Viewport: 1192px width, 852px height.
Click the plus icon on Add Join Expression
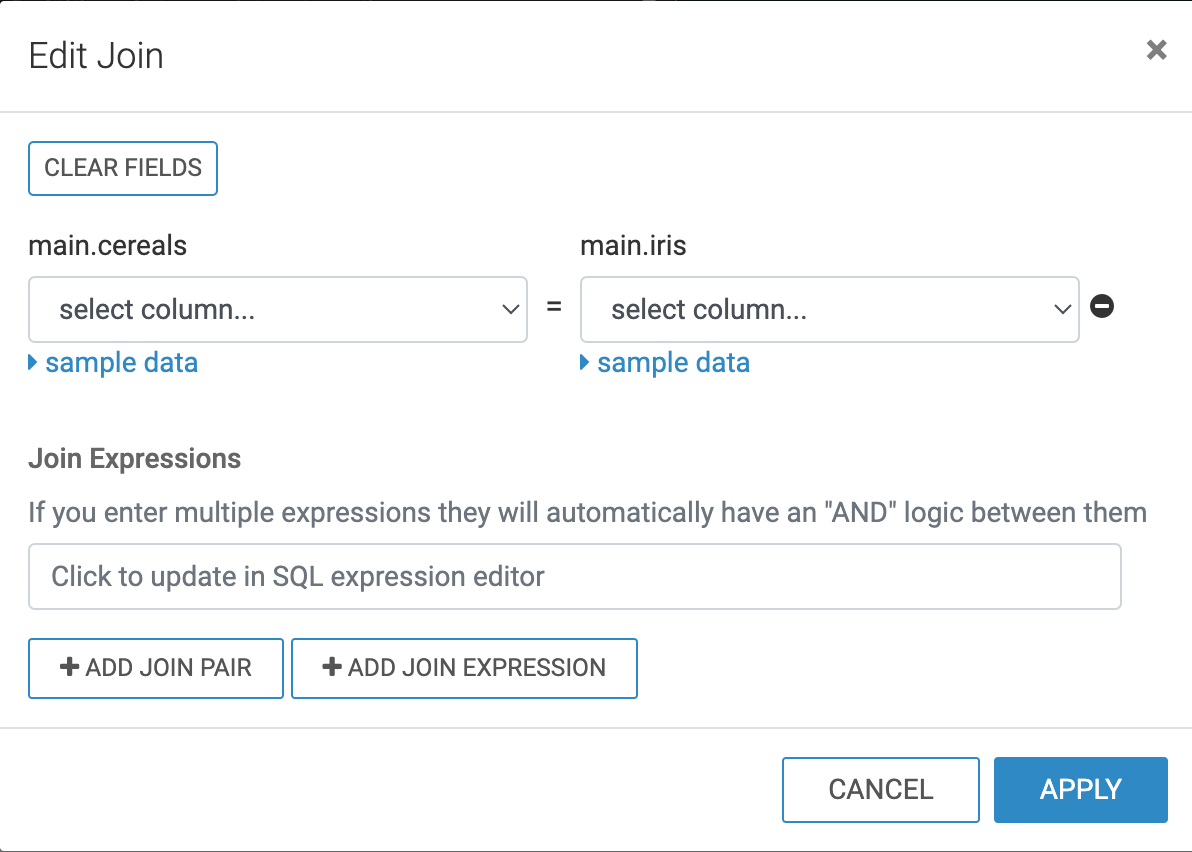click(x=332, y=667)
